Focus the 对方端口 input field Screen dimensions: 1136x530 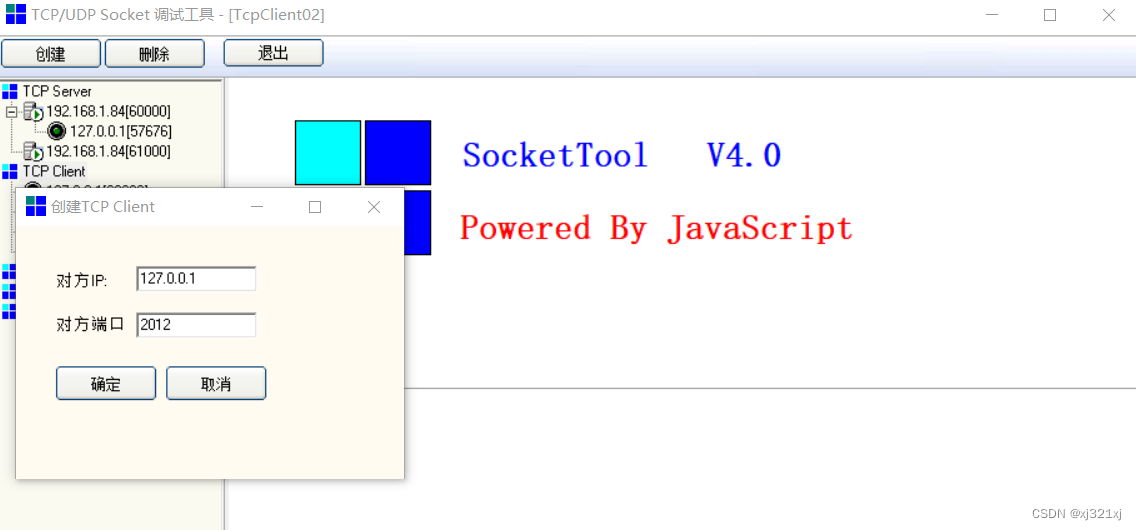(x=196, y=325)
